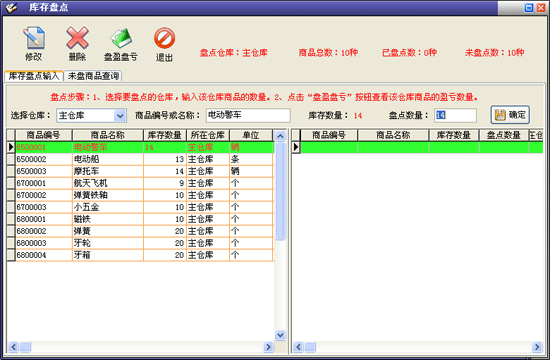Screen dimensions: 550x360
Task: Click the left table scroll right arrow
Action: [x=268, y=347]
